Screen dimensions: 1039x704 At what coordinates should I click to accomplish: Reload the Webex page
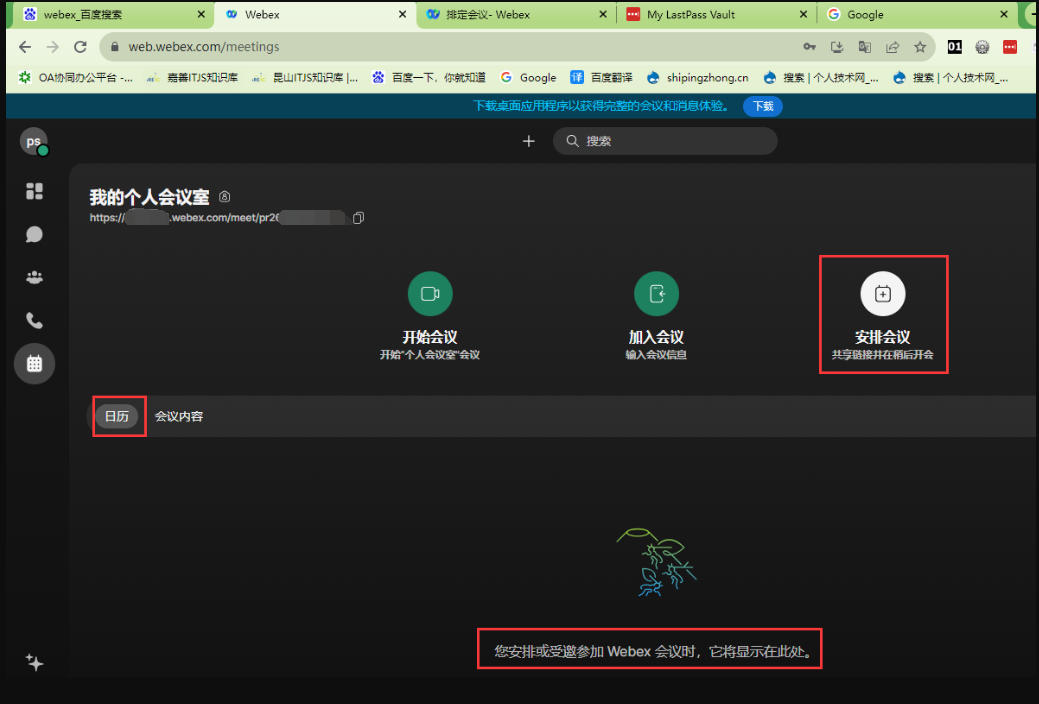click(x=81, y=47)
